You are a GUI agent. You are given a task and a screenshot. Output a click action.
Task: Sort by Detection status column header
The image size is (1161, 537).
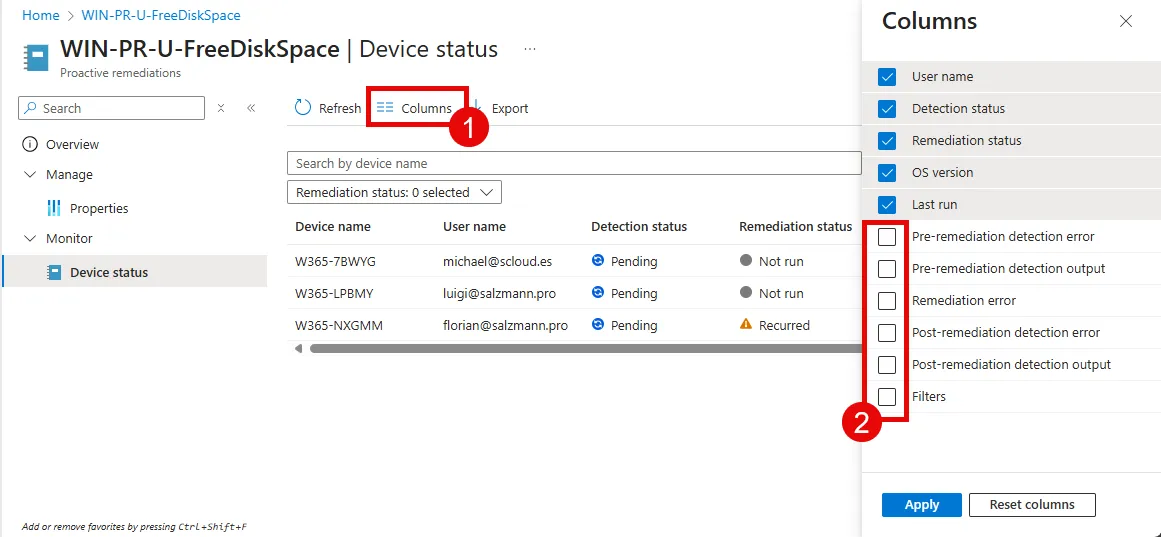point(639,226)
